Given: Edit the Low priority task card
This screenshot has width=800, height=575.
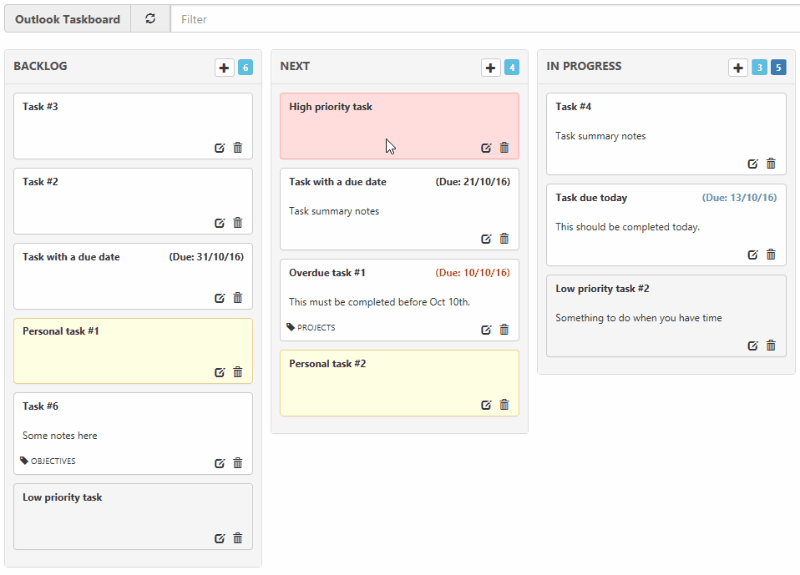Looking at the screenshot, I should [219, 538].
